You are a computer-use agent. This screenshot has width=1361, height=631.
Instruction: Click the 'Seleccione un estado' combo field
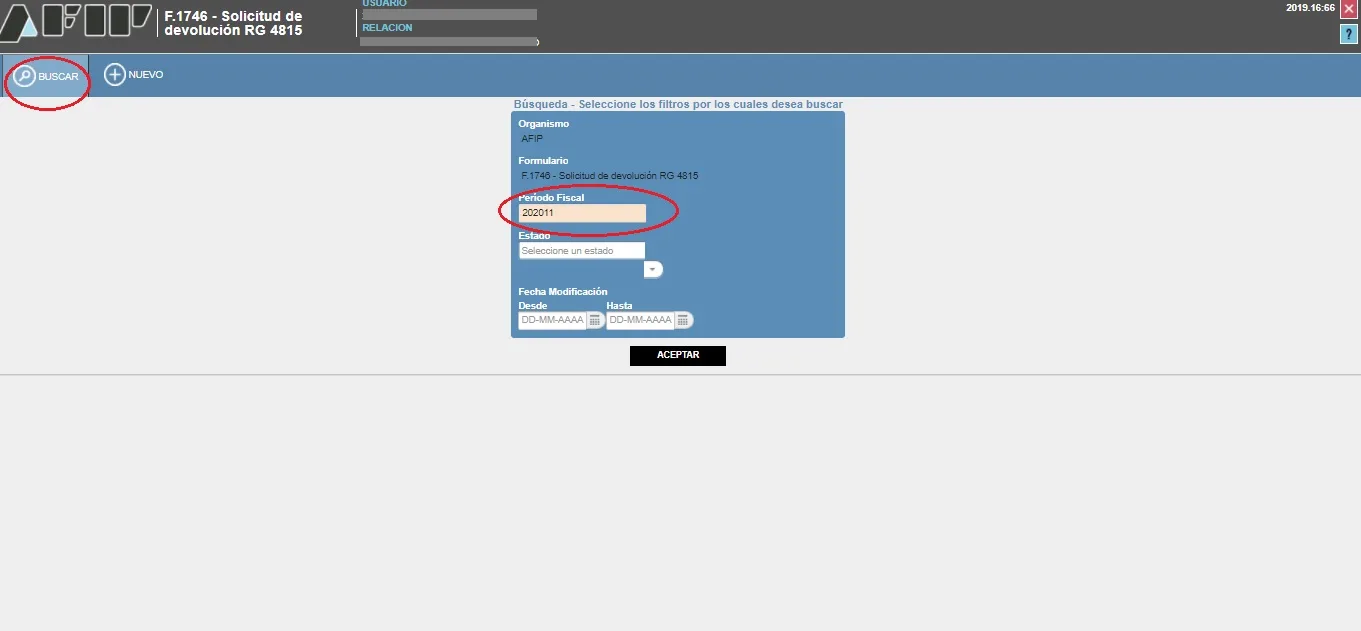[581, 251]
